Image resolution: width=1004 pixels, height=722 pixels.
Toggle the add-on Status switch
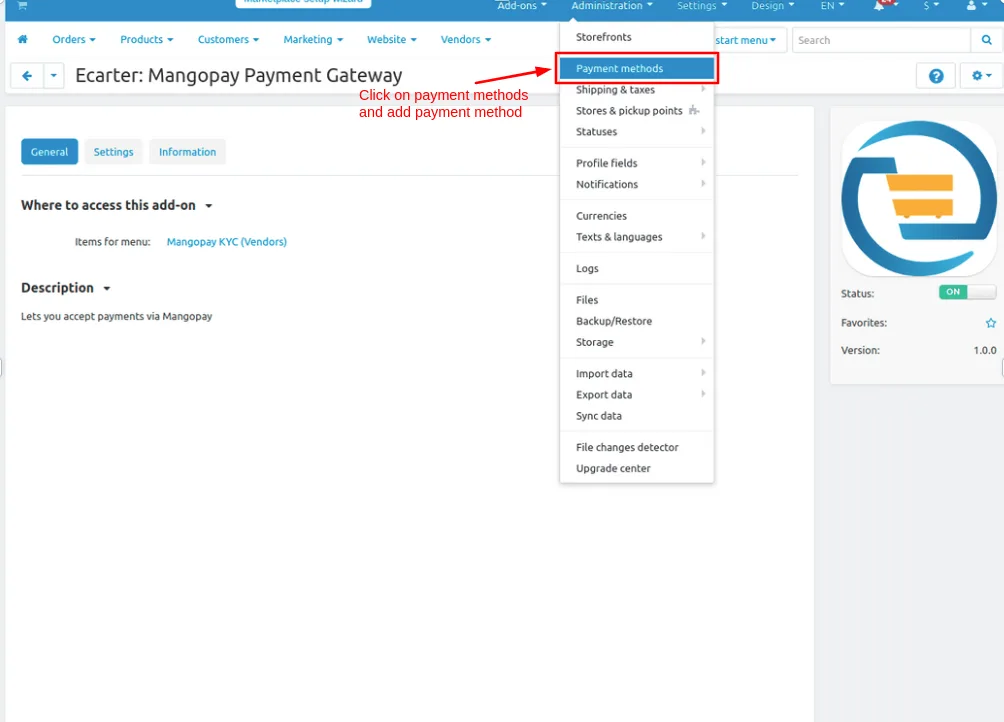click(967, 292)
